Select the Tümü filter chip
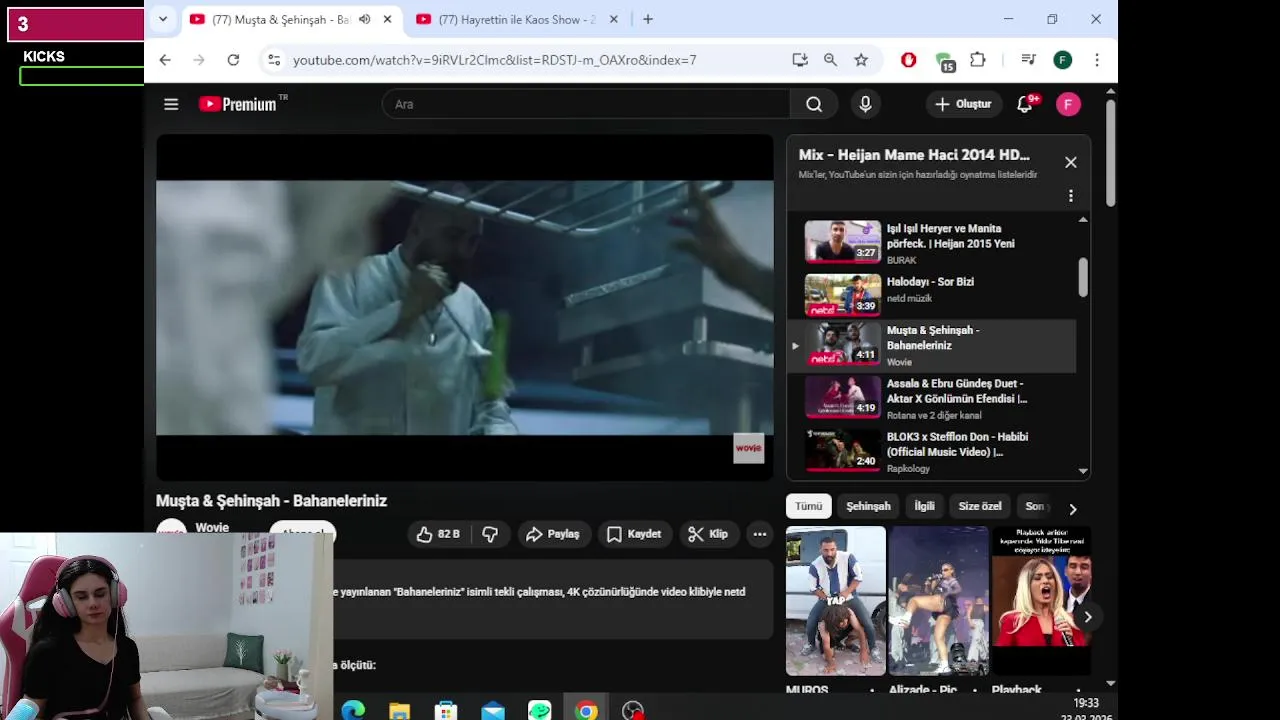 [808, 506]
